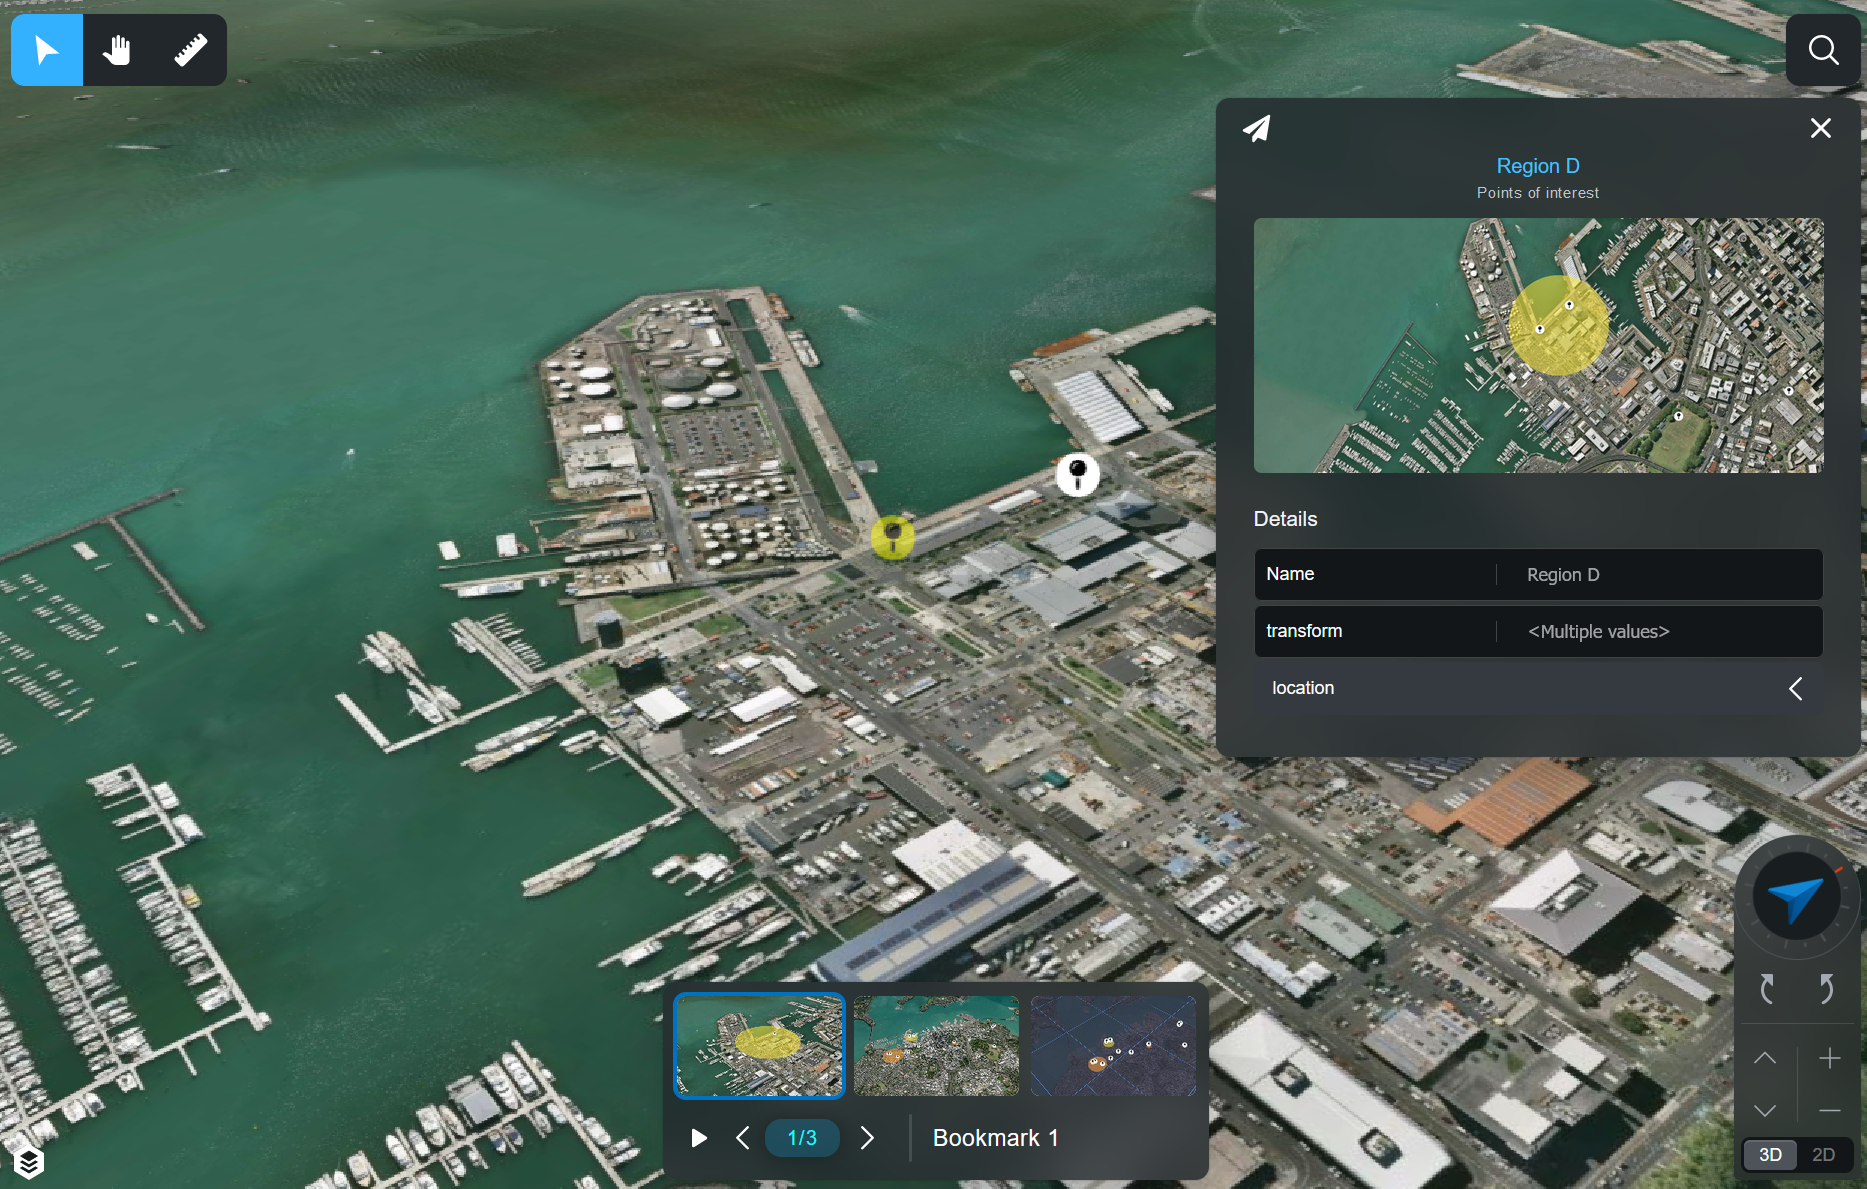This screenshot has width=1867, height=1189.
Task: Zoom in with the plus button
Action: [x=1829, y=1058]
